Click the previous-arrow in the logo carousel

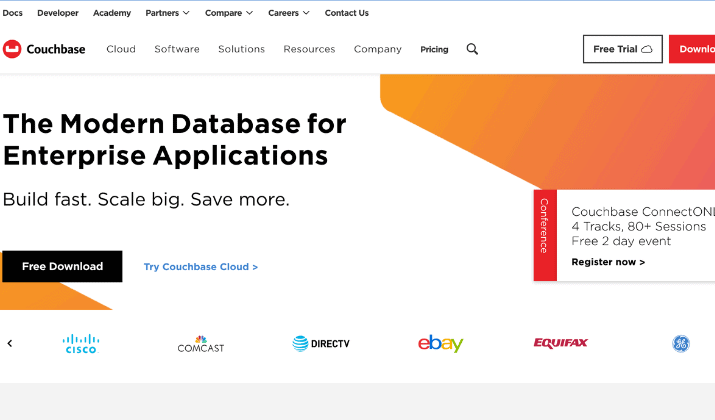pos(10,343)
